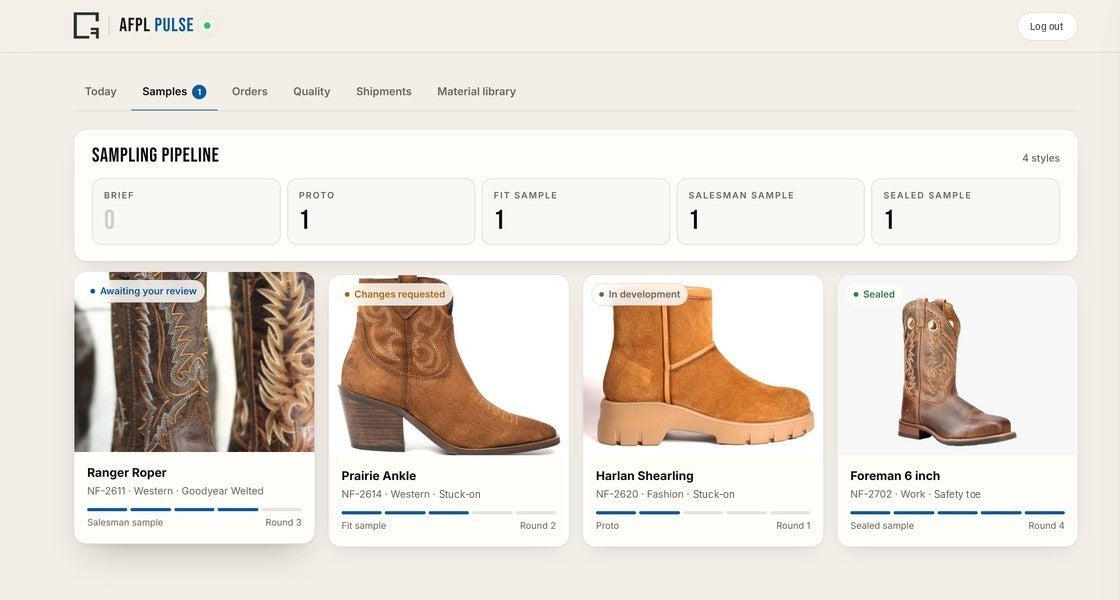Open the Ranger Roper boot photo
The height and width of the screenshot is (600, 1120).
pos(194,362)
